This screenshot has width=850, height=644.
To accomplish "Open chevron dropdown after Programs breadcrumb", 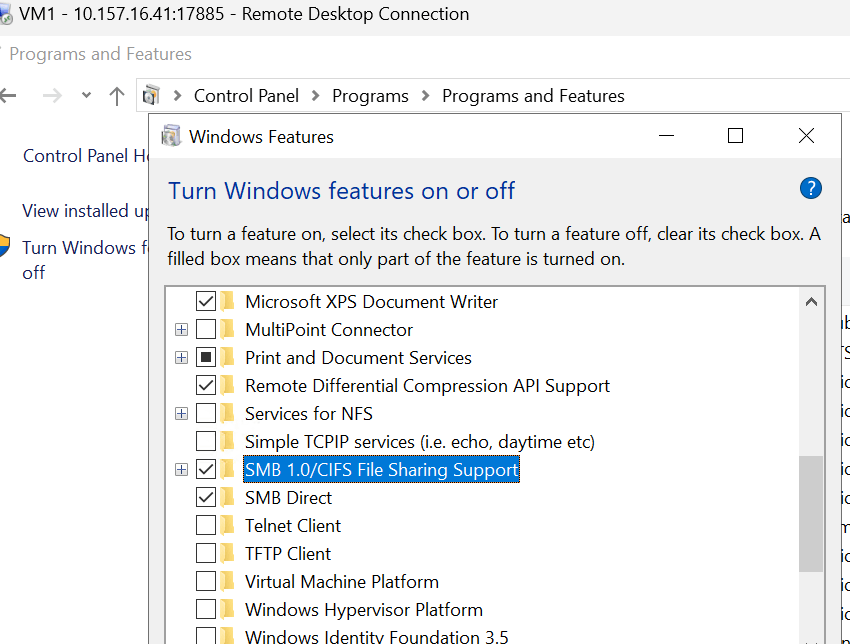I will (426, 96).
